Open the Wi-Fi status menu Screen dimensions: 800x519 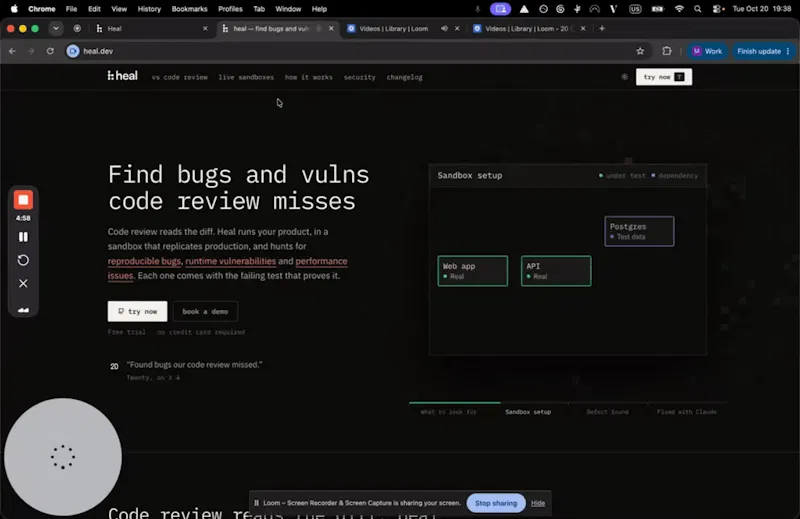point(679,9)
